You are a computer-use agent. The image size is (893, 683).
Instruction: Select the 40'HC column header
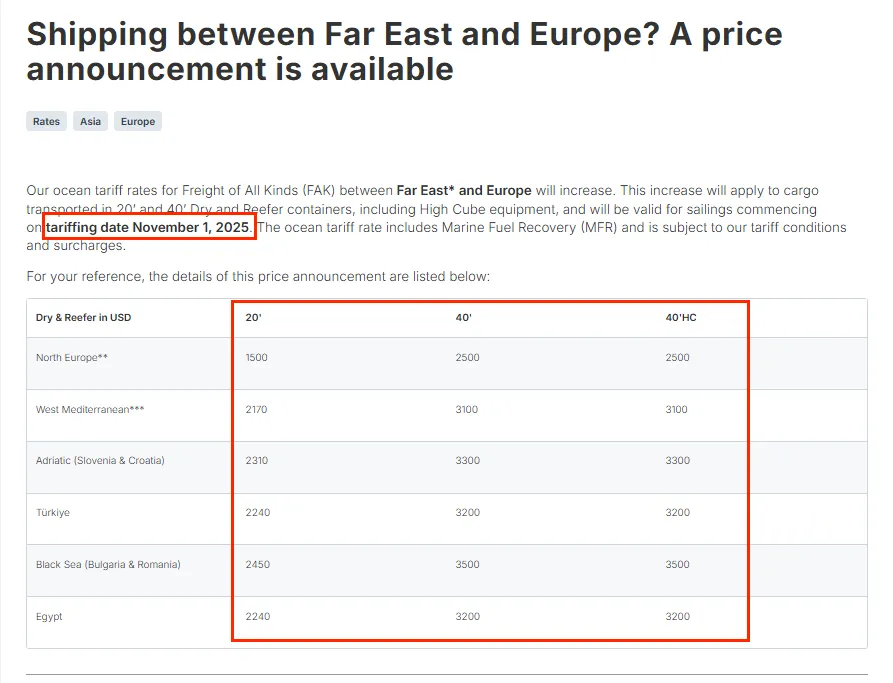click(680, 317)
